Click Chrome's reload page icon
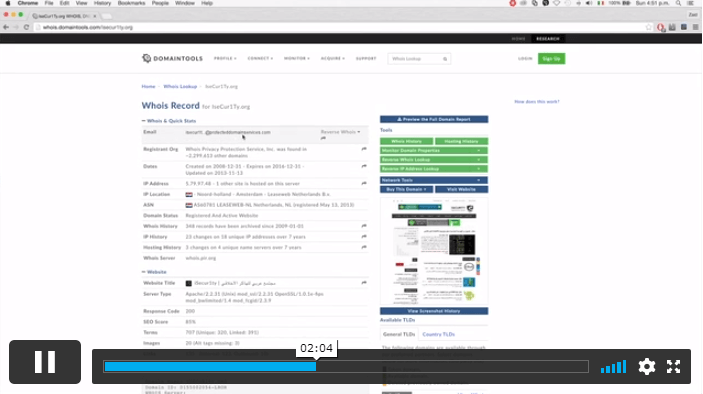 26,27
